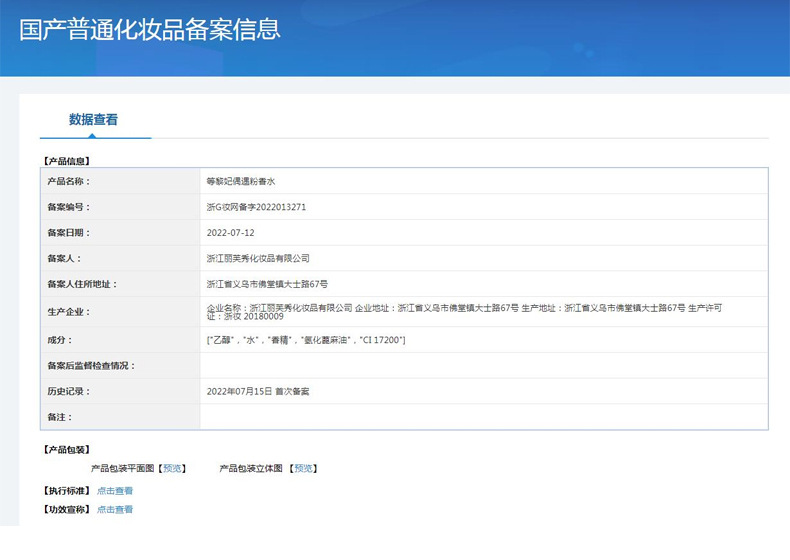
Task: Open 点击查看 link beside 功效宣称
Action: (x=115, y=510)
